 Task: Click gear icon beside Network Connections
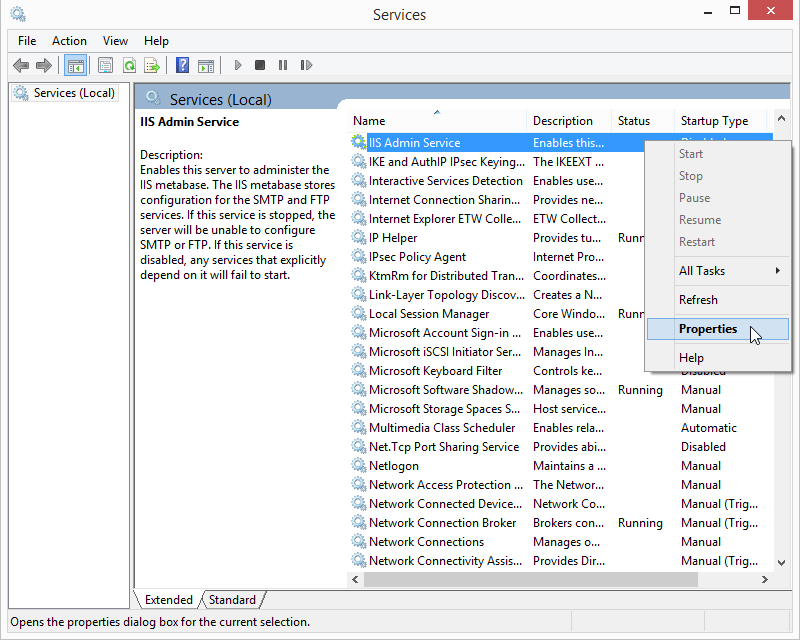pos(359,541)
